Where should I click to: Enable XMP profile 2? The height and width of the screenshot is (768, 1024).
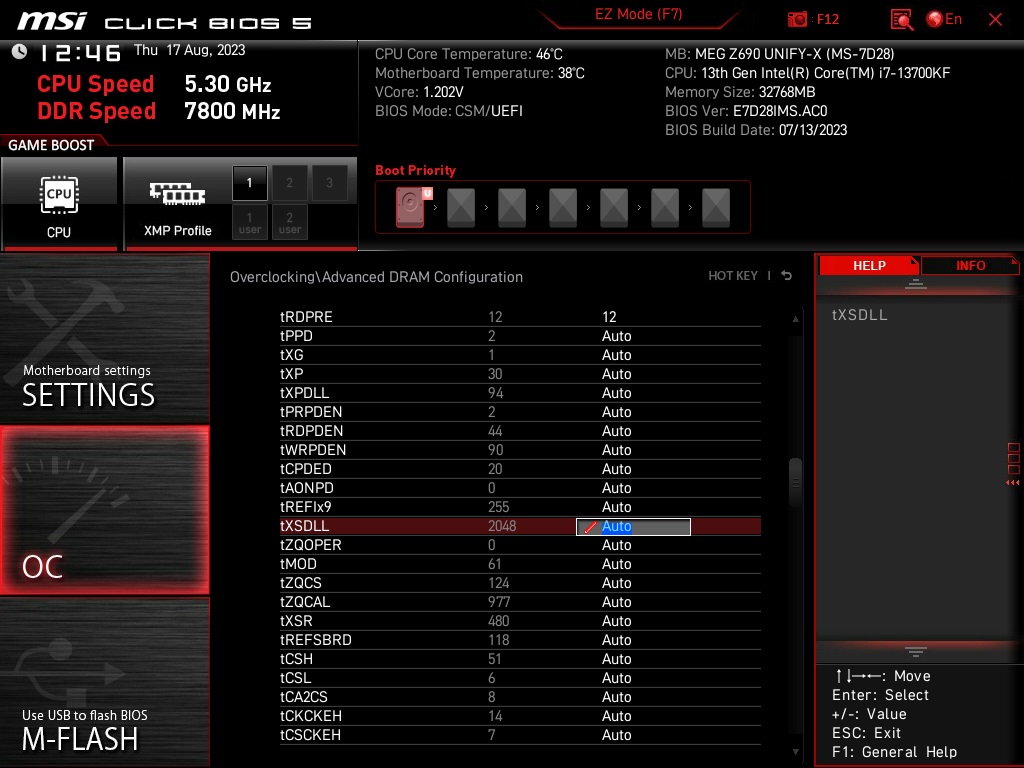289,183
